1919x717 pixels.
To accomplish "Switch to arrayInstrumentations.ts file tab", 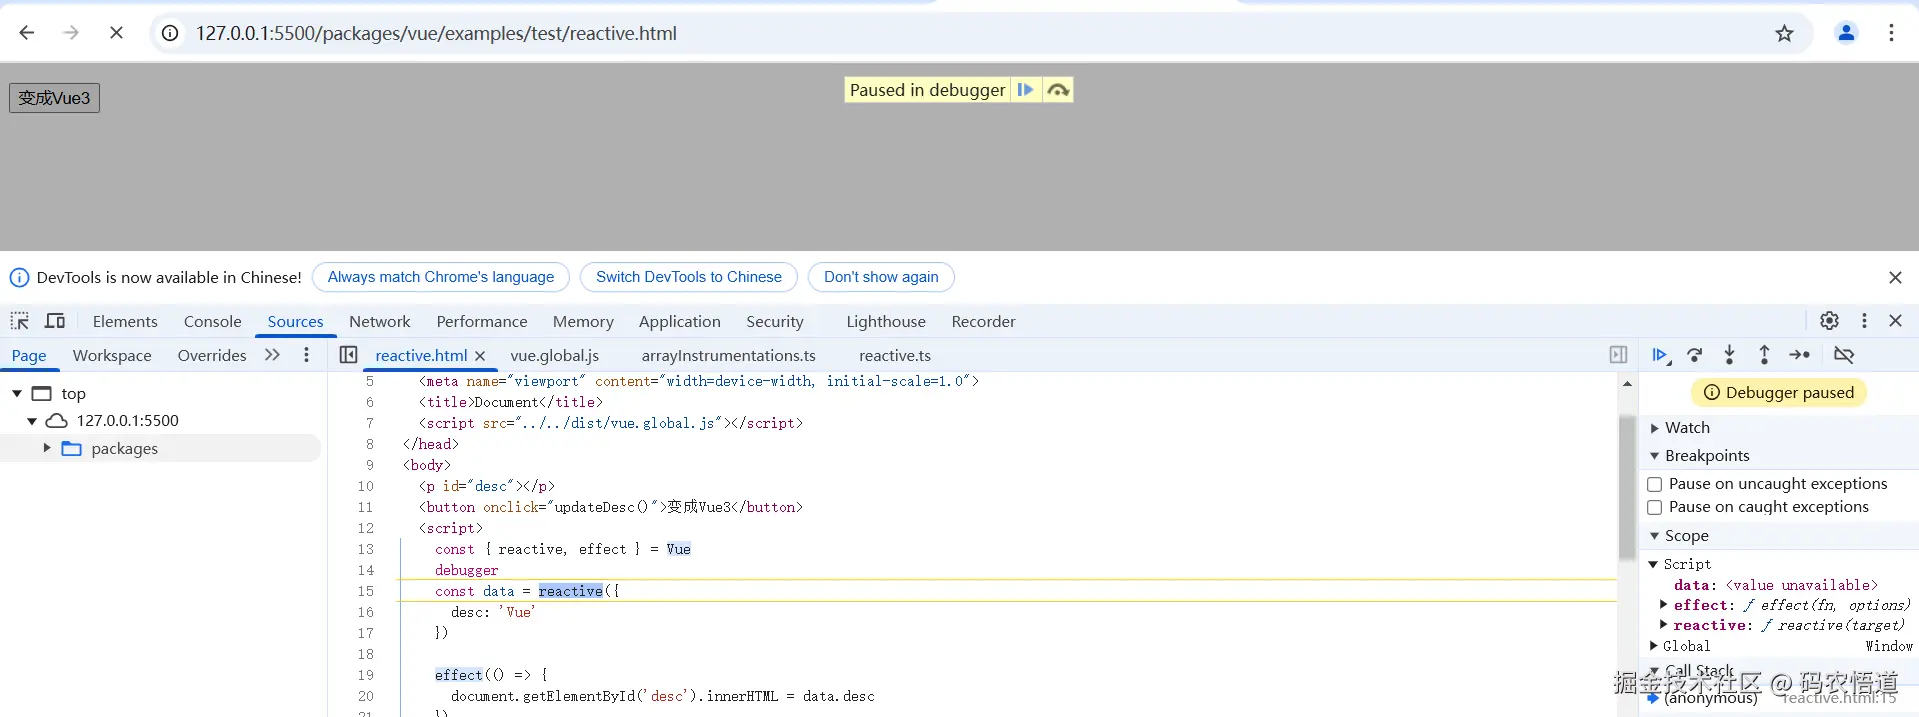I will pyautogui.click(x=728, y=355).
